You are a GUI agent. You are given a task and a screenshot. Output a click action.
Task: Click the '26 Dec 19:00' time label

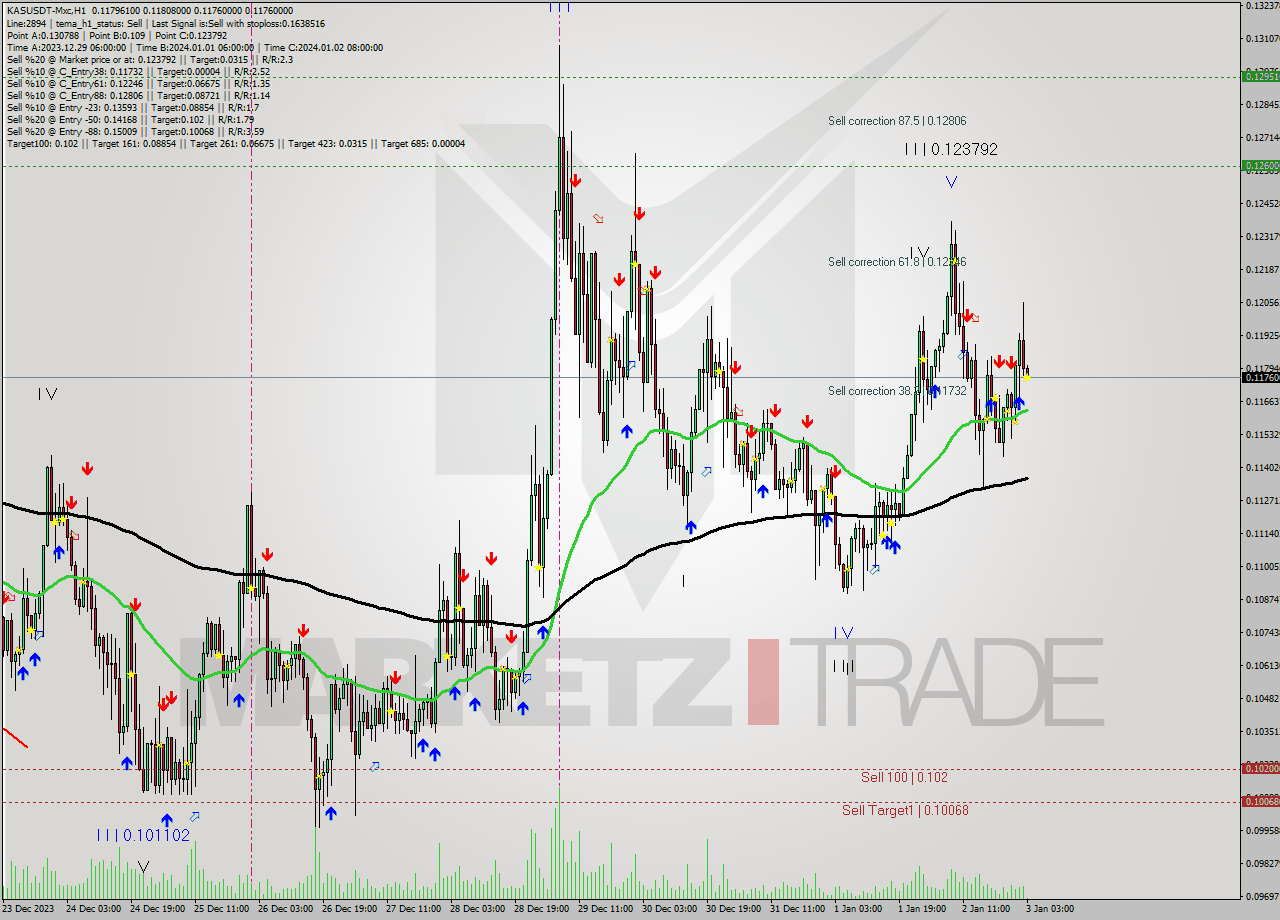(349, 909)
